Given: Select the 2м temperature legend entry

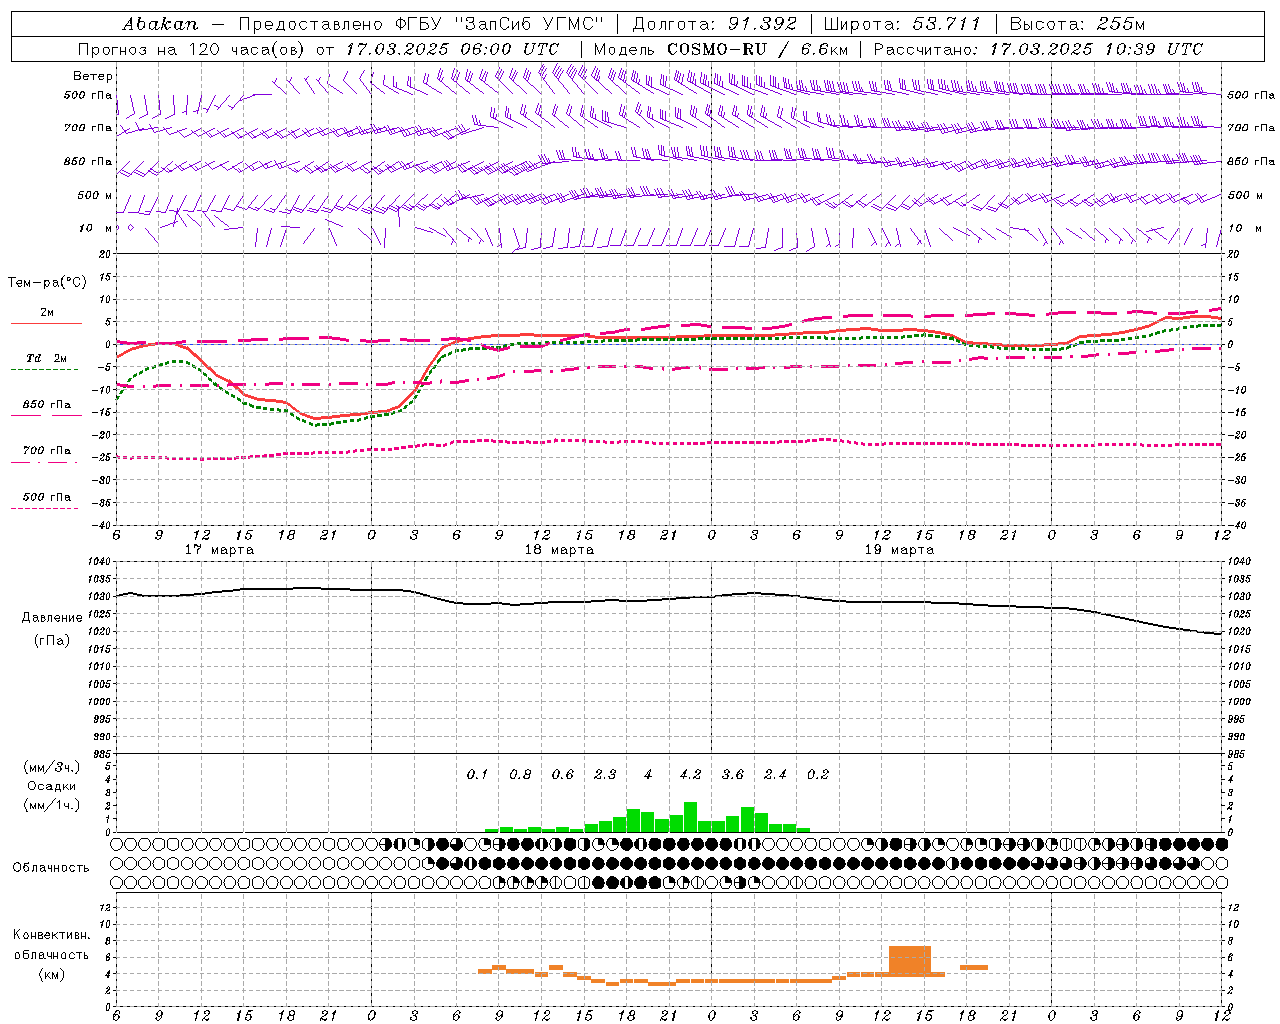Looking at the screenshot, I should pos(47,313).
